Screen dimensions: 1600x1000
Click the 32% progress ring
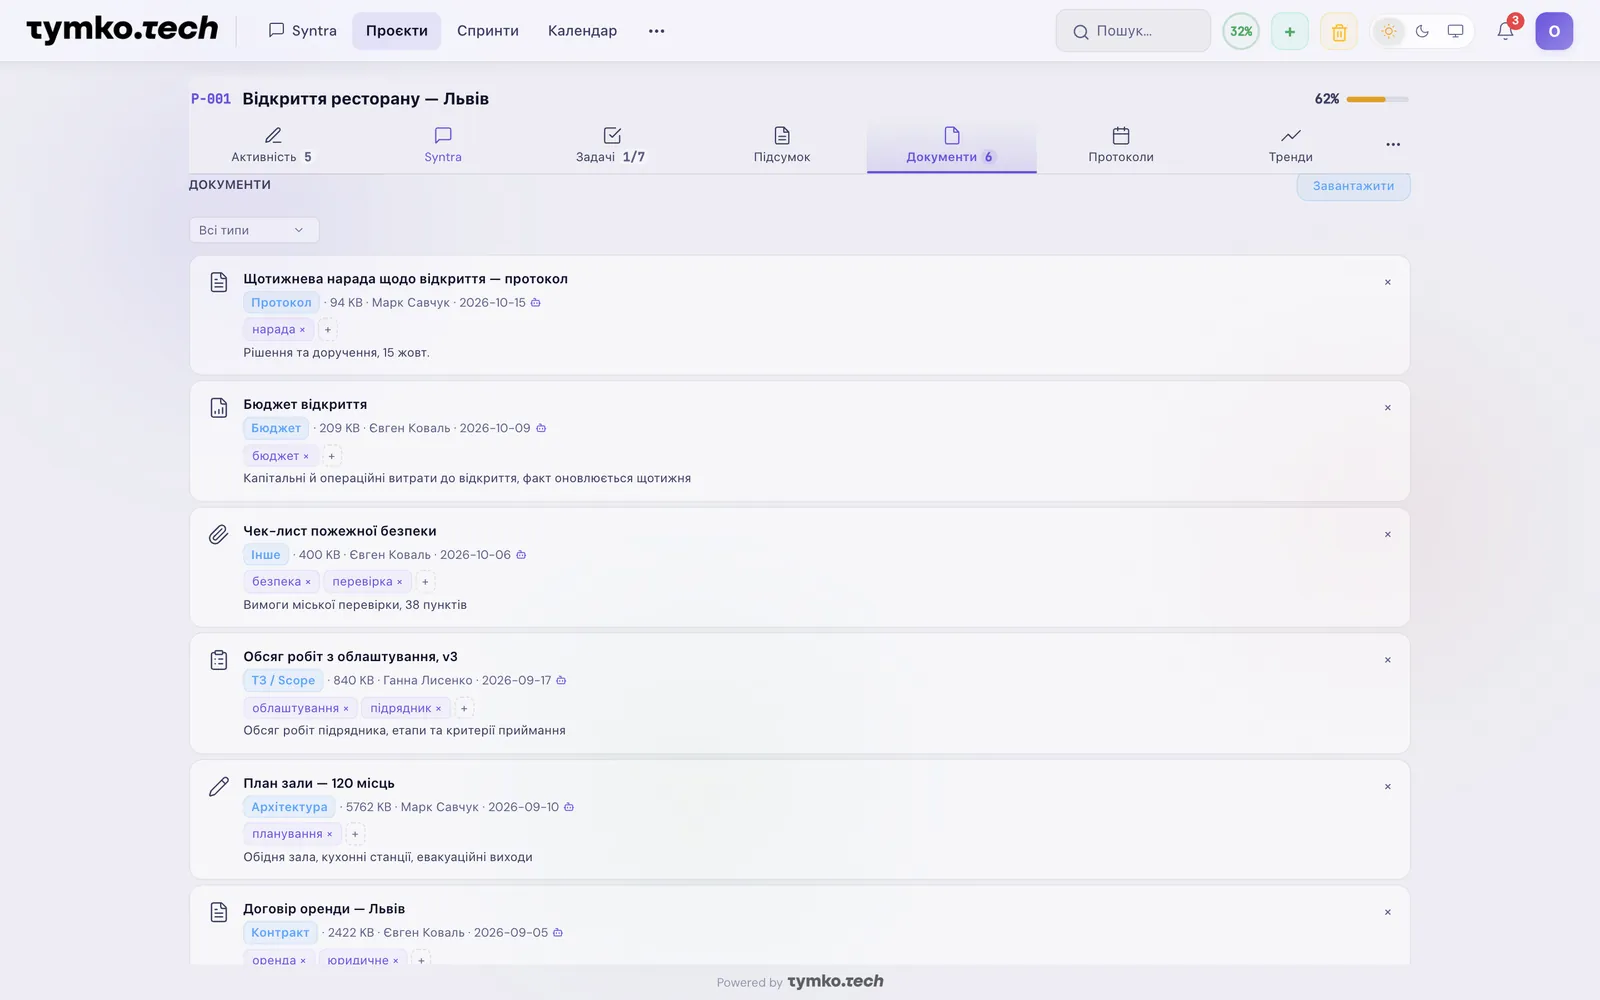coord(1241,31)
